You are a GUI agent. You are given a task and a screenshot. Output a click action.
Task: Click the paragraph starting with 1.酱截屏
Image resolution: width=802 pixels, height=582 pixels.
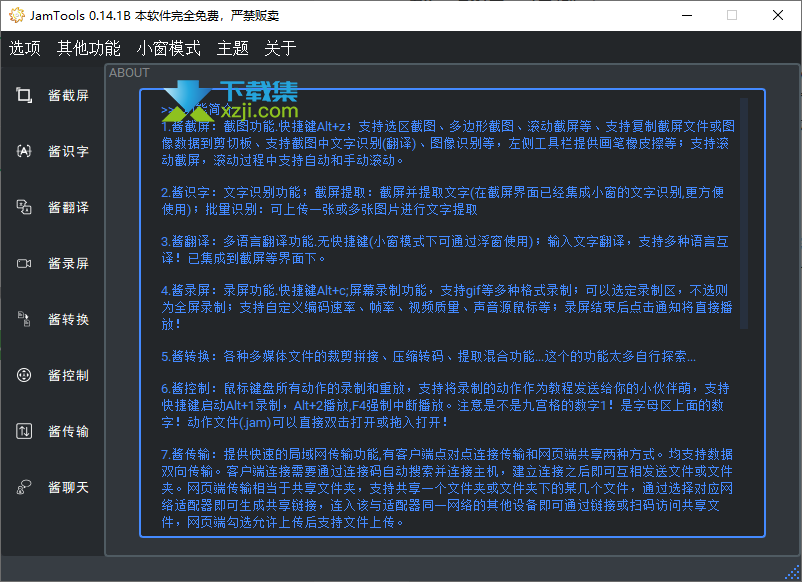click(448, 143)
